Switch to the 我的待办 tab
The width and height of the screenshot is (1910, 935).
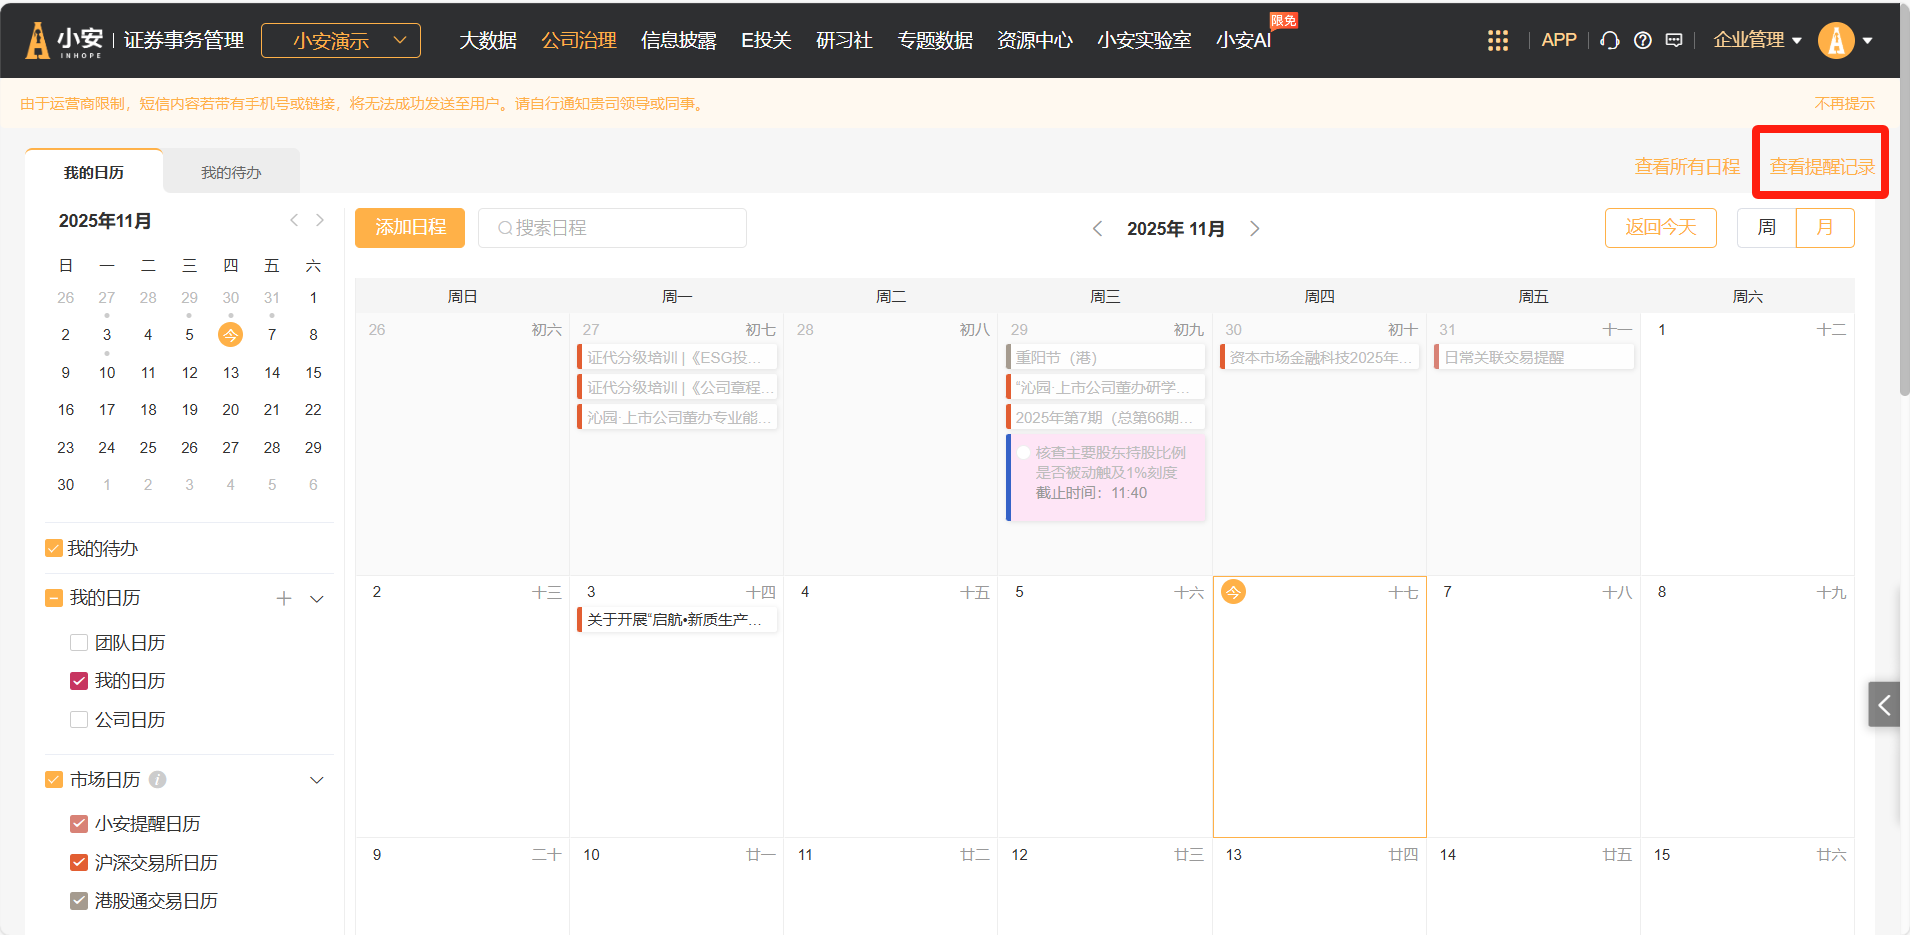tap(231, 172)
